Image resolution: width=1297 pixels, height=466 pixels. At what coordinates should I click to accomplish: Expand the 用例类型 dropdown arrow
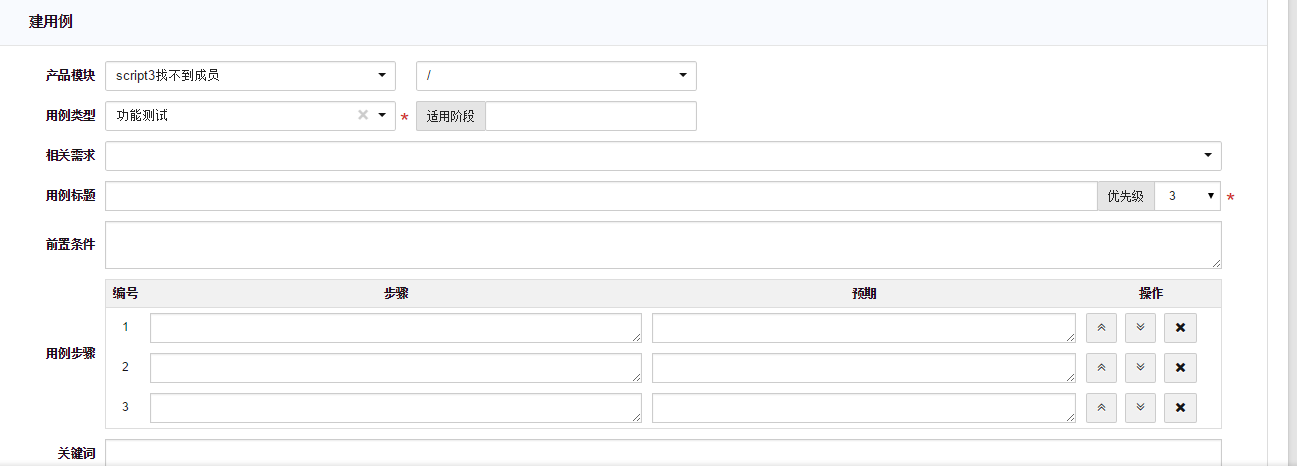pos(382,116)
